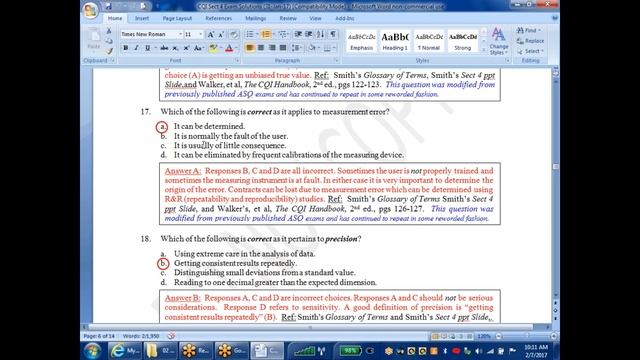Expand the Font dialog launcher
Screen dimensions: 640x360
click(x=237, y=60)
